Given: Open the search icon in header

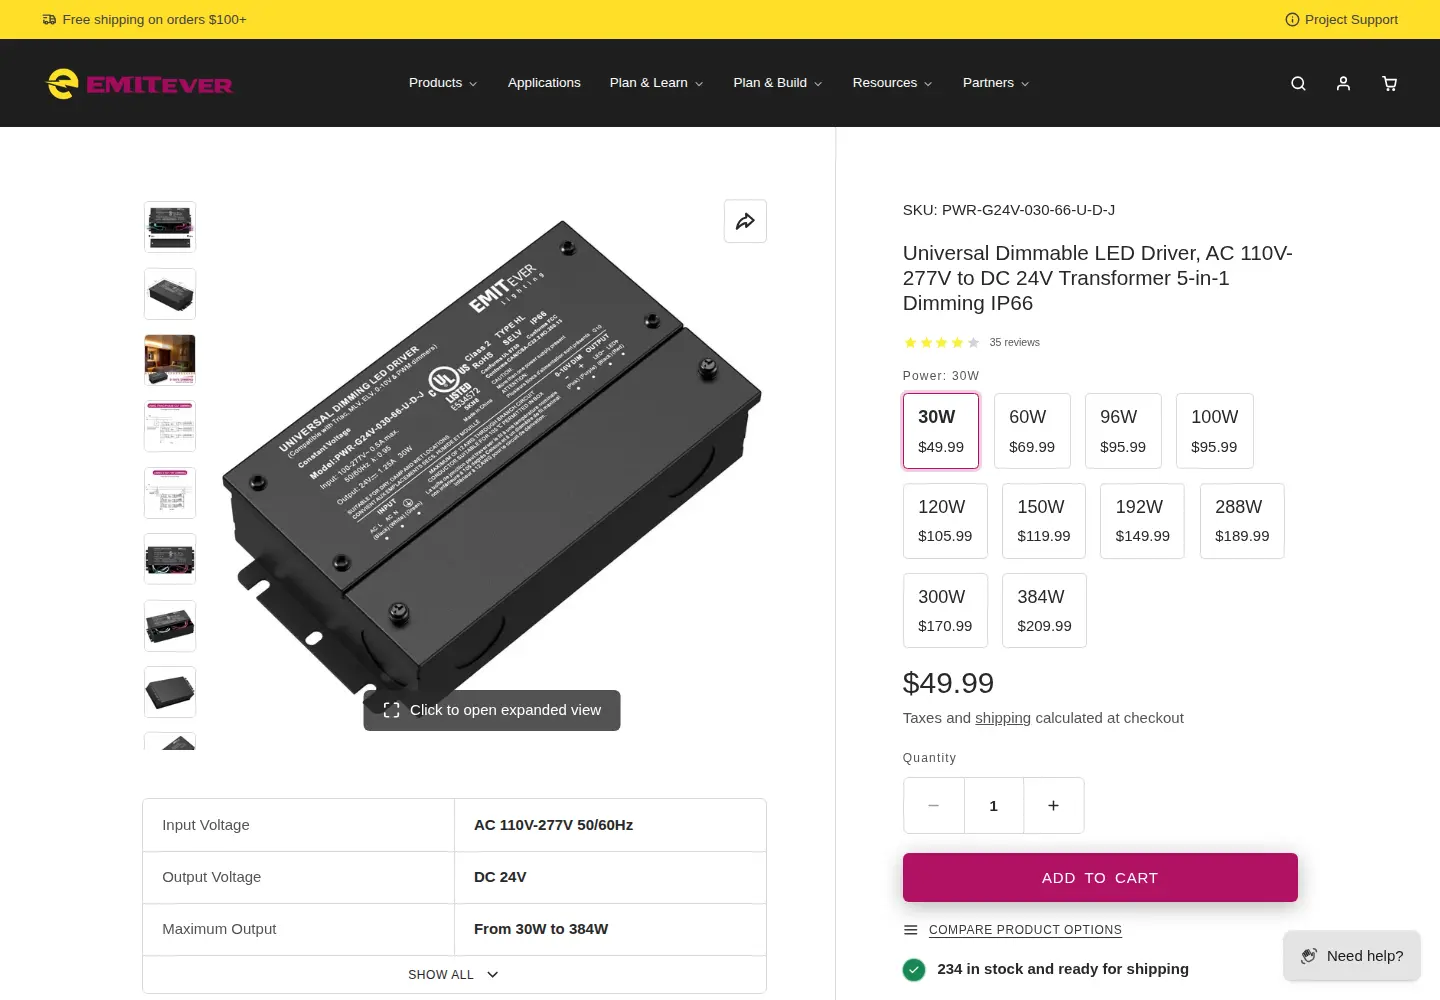Looking at the screenshot, I should point(1298,83).
